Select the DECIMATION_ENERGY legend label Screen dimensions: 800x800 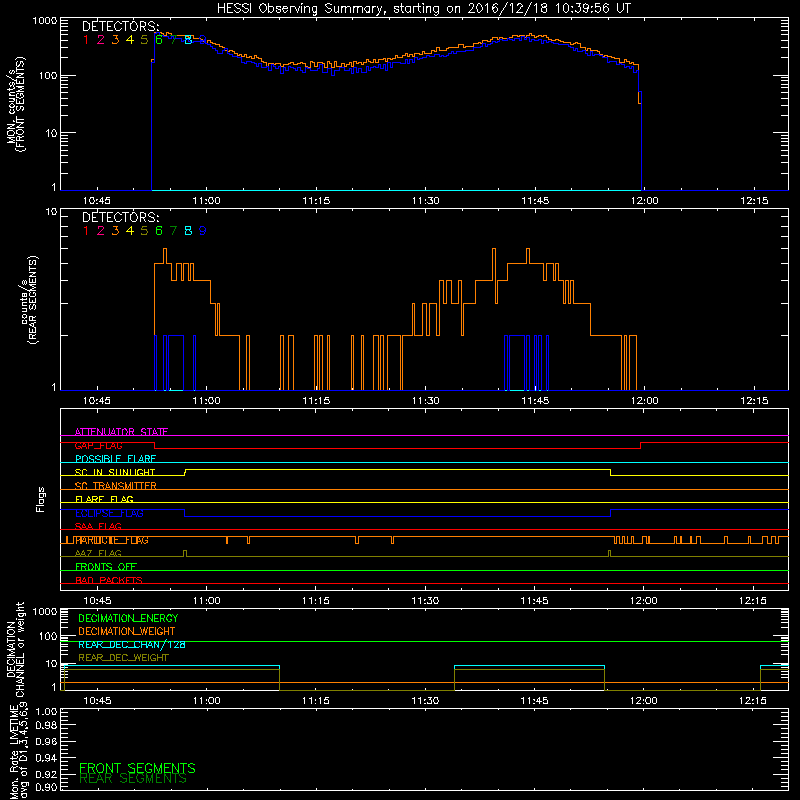pos(128,618)
